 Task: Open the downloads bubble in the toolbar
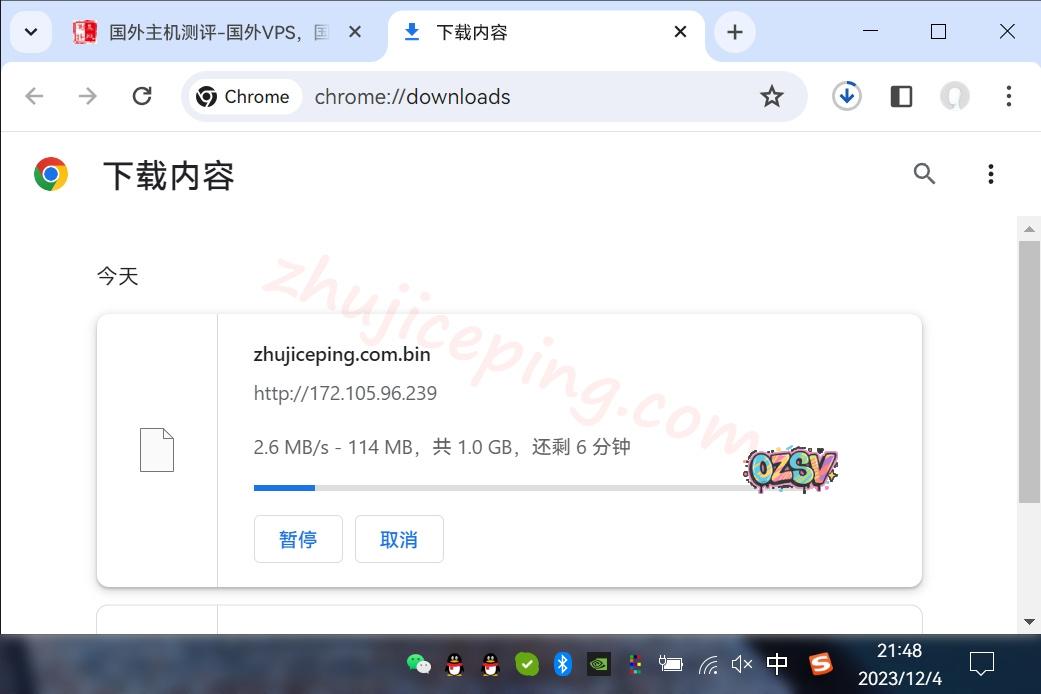[x=846, y=96]
